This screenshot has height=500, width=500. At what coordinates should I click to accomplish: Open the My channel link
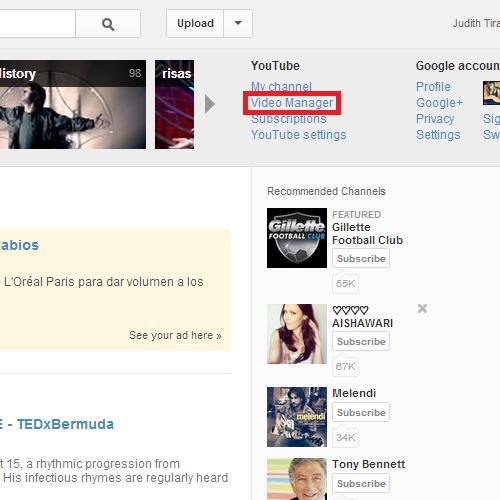[x=281, y=87]
